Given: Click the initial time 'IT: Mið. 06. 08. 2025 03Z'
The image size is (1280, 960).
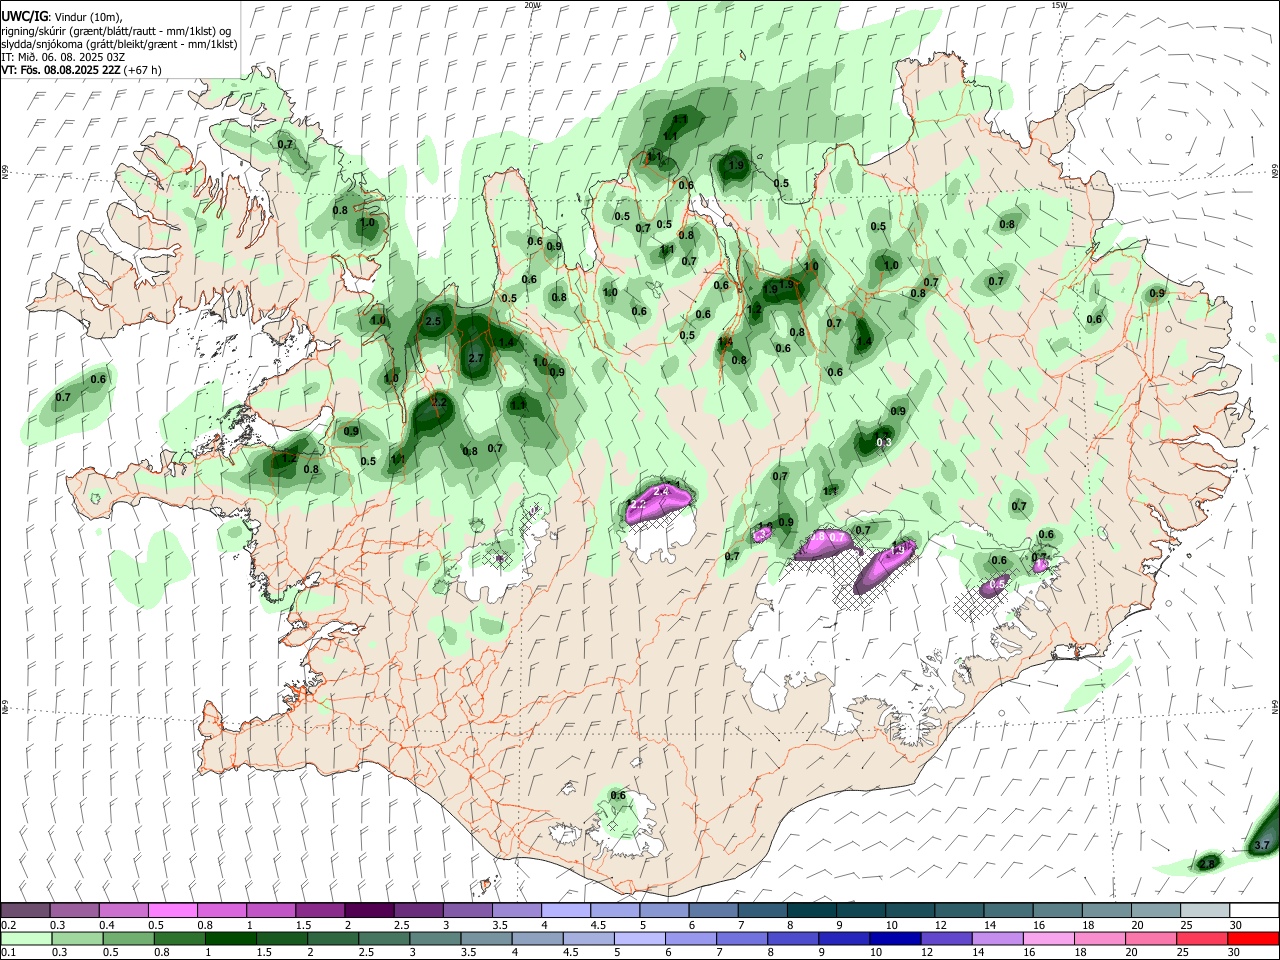Looking at the screenshot, I should 63,57.
